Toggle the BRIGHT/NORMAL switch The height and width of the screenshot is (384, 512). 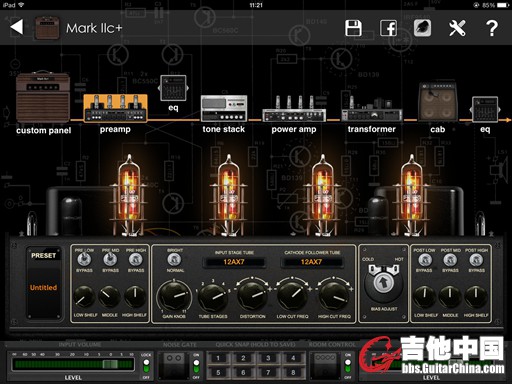click(x=174, y=259)
